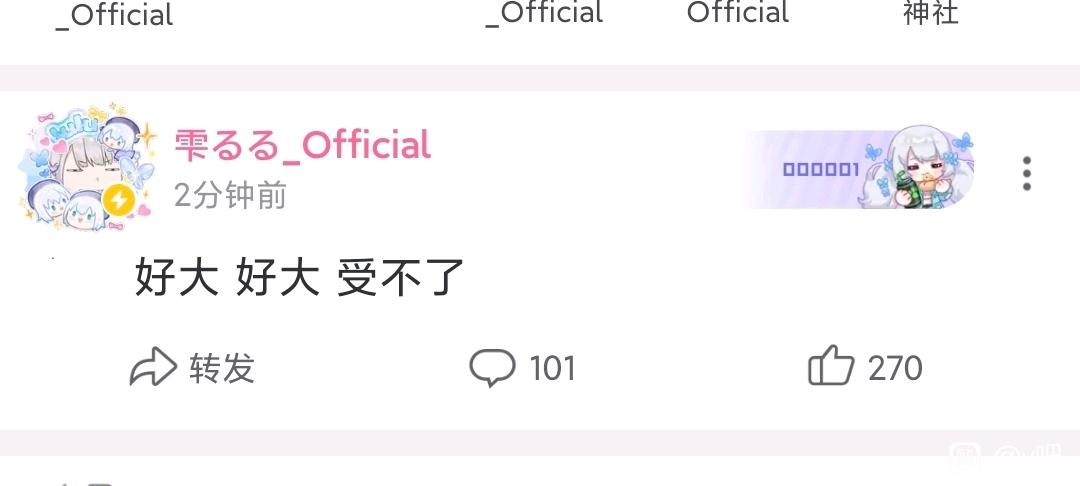Click the 2分钟前 timestamp
Viewport: 1080px width, 486px height.
point(230,196)
